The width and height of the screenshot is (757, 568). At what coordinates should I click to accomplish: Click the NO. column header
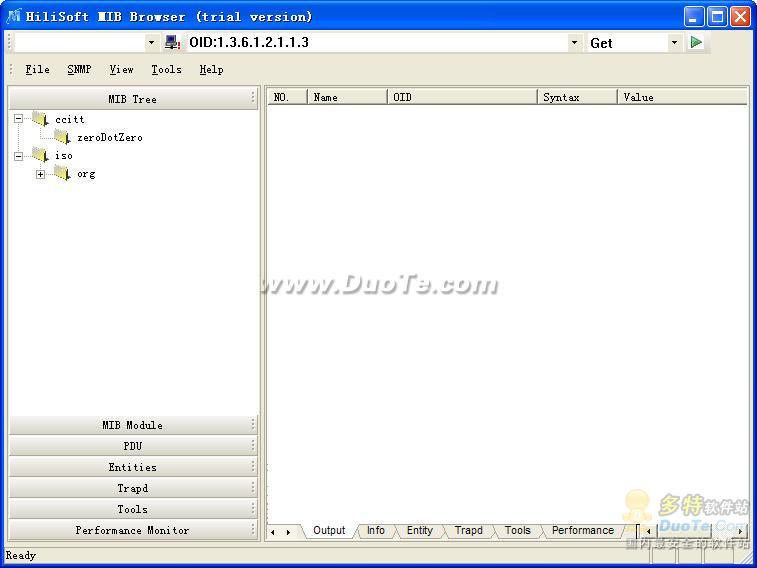click(x=288, y=97)
